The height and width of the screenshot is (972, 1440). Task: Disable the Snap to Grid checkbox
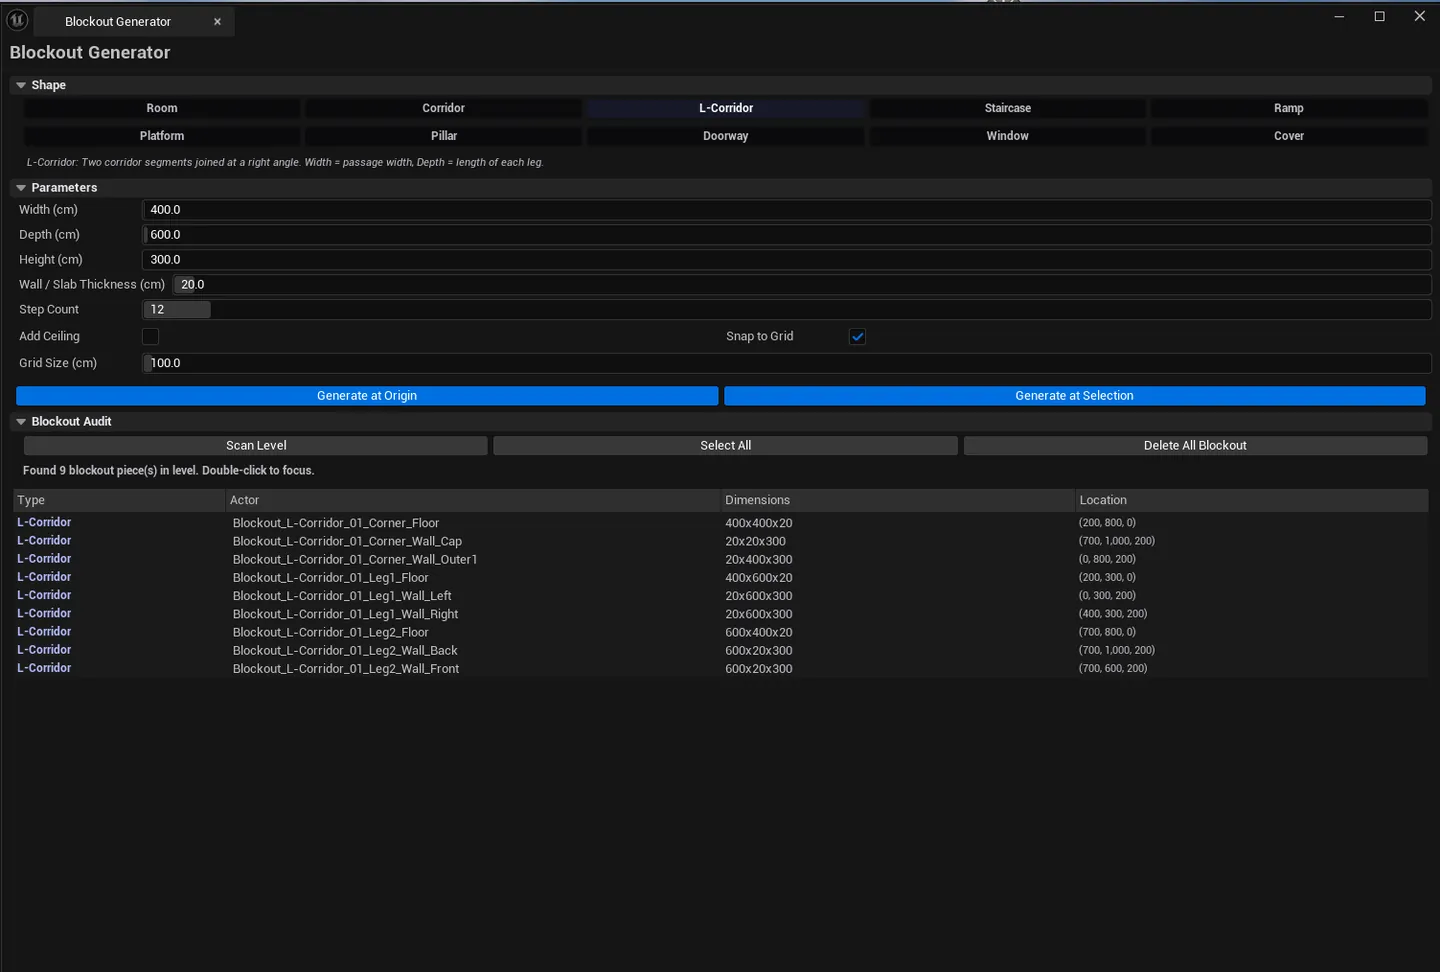[x=857, y=337]
